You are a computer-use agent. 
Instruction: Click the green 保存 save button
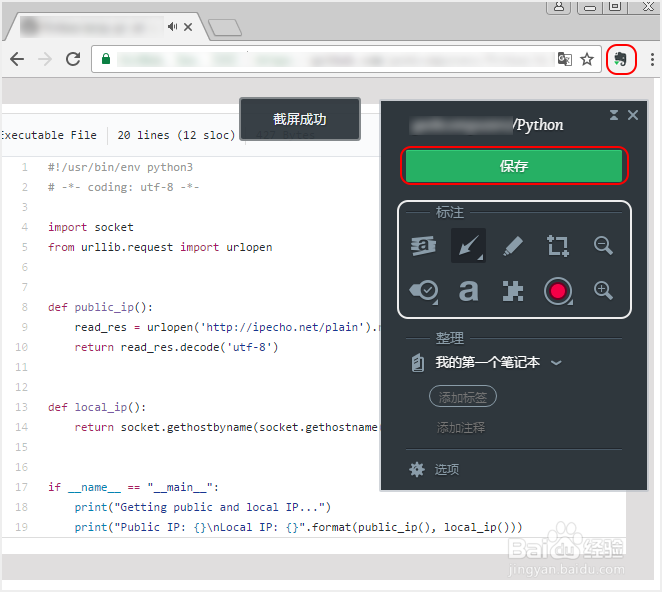[514, 166]
